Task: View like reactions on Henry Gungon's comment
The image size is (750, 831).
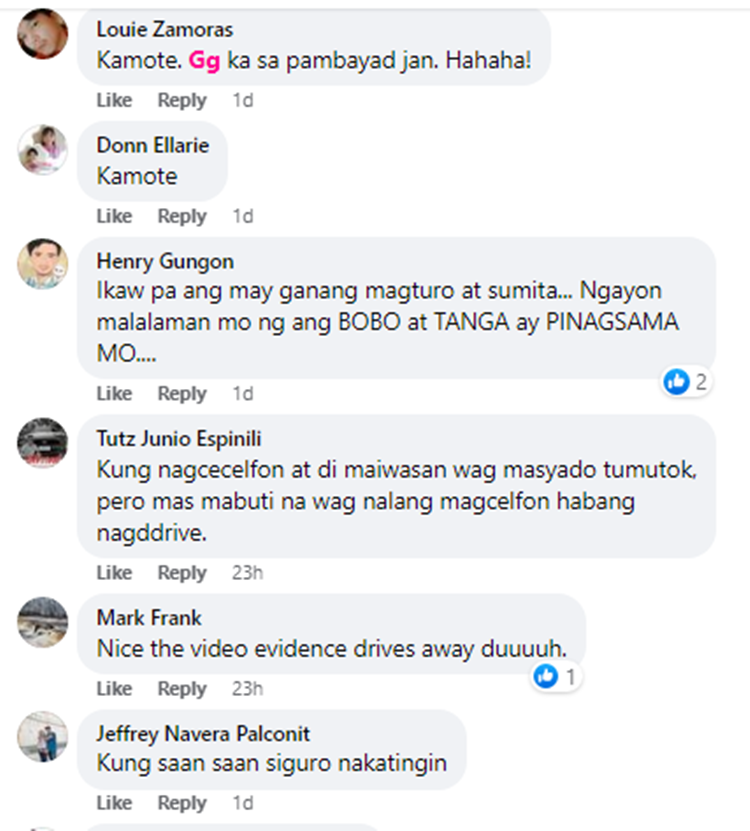Action: [x=686, y=382]
